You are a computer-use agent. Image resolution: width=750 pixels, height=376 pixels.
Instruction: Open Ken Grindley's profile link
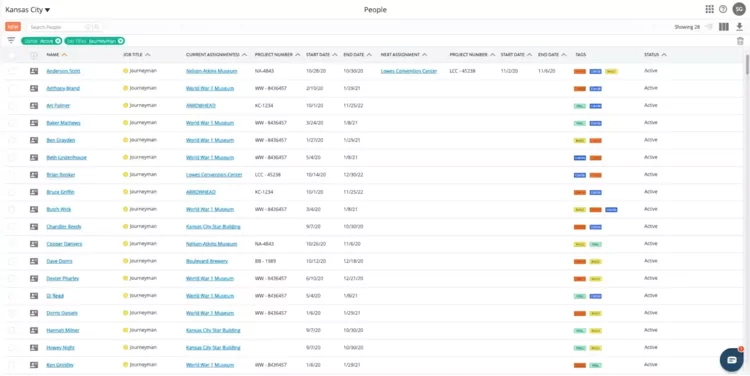(60, 365)
